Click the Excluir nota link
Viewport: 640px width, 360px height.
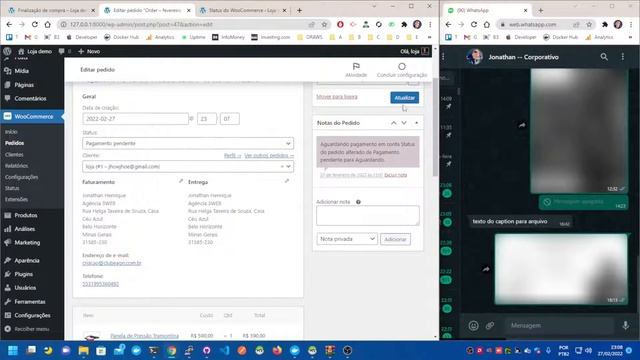[x=396, y=175]
